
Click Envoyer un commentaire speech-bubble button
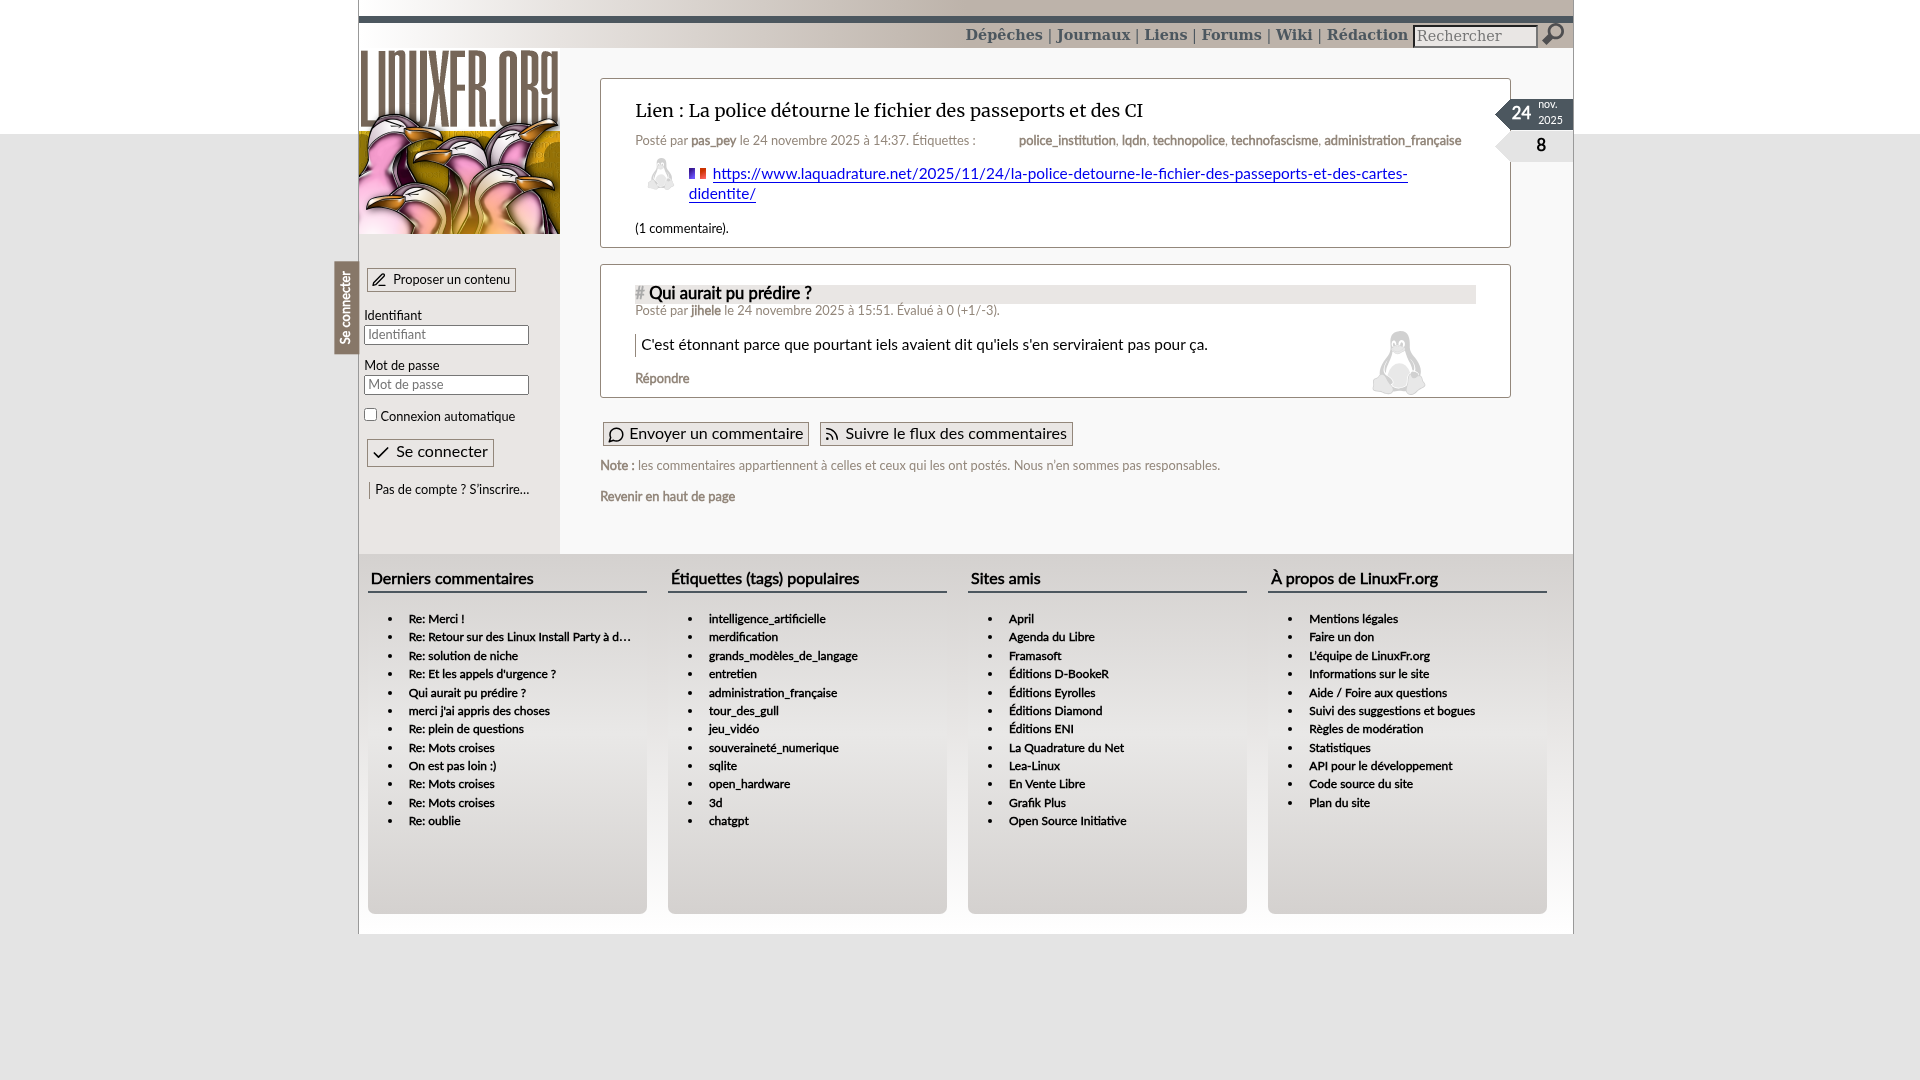pyautogui.click(x=705, y=434)
